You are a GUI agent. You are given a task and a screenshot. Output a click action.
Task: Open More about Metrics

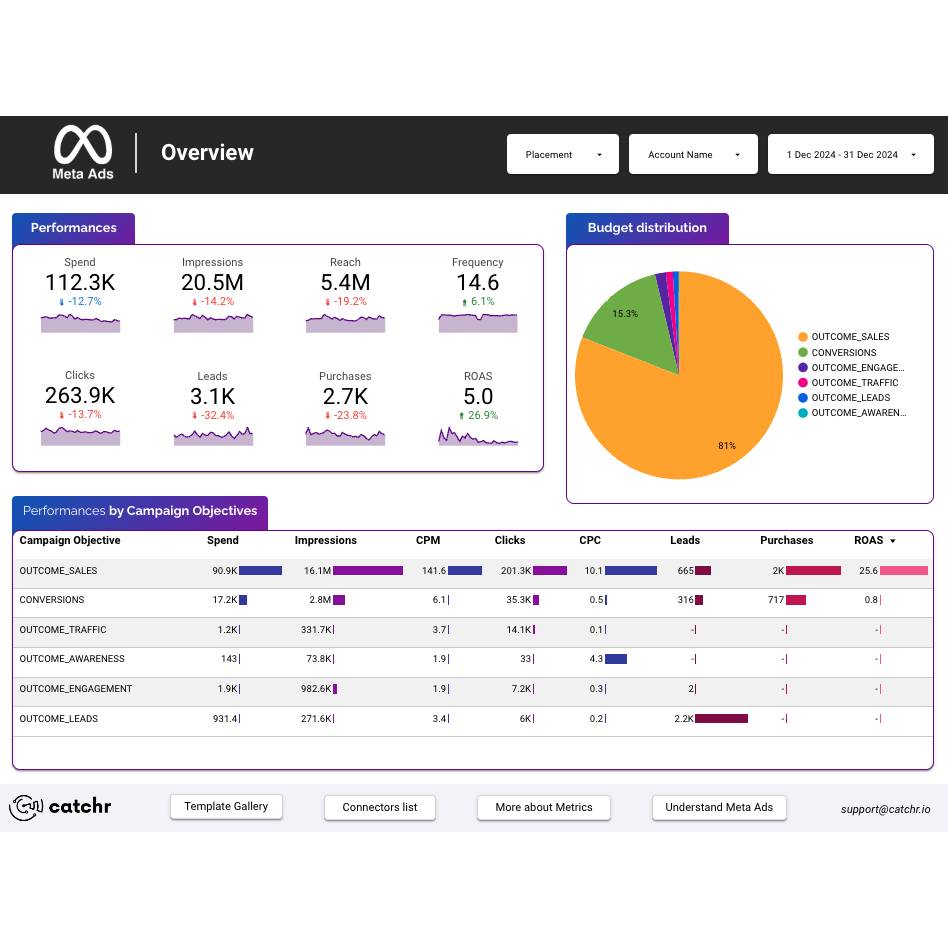(x=544, y=807)
